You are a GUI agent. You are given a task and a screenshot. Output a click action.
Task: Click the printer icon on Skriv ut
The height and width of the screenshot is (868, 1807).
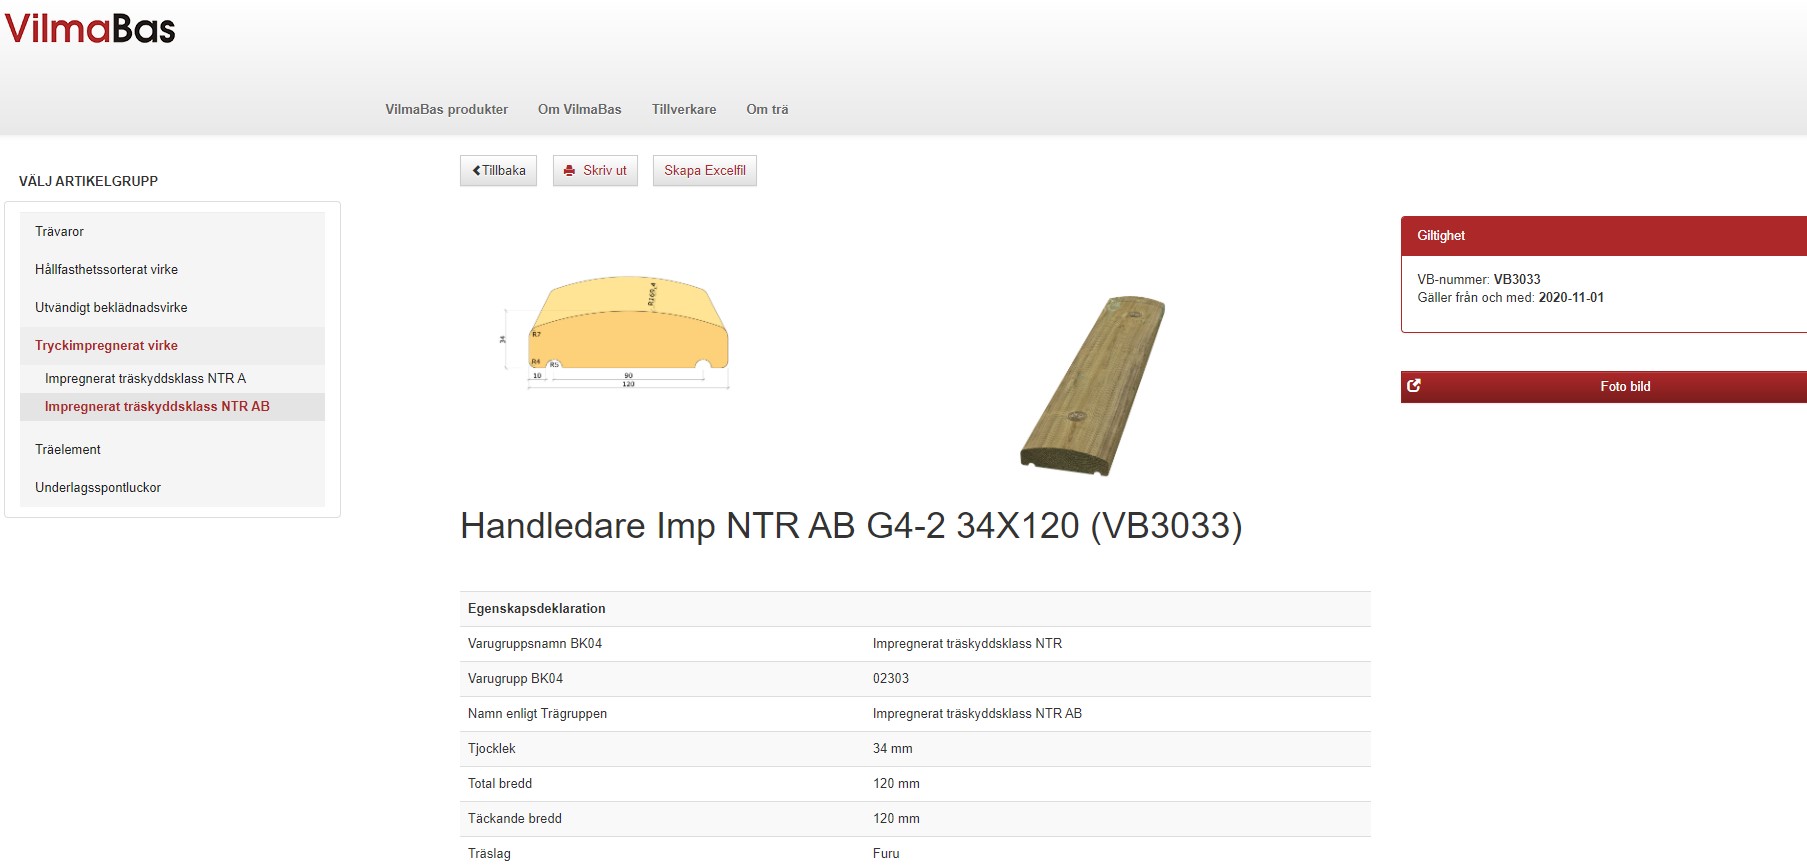click(x=569, y=171)
